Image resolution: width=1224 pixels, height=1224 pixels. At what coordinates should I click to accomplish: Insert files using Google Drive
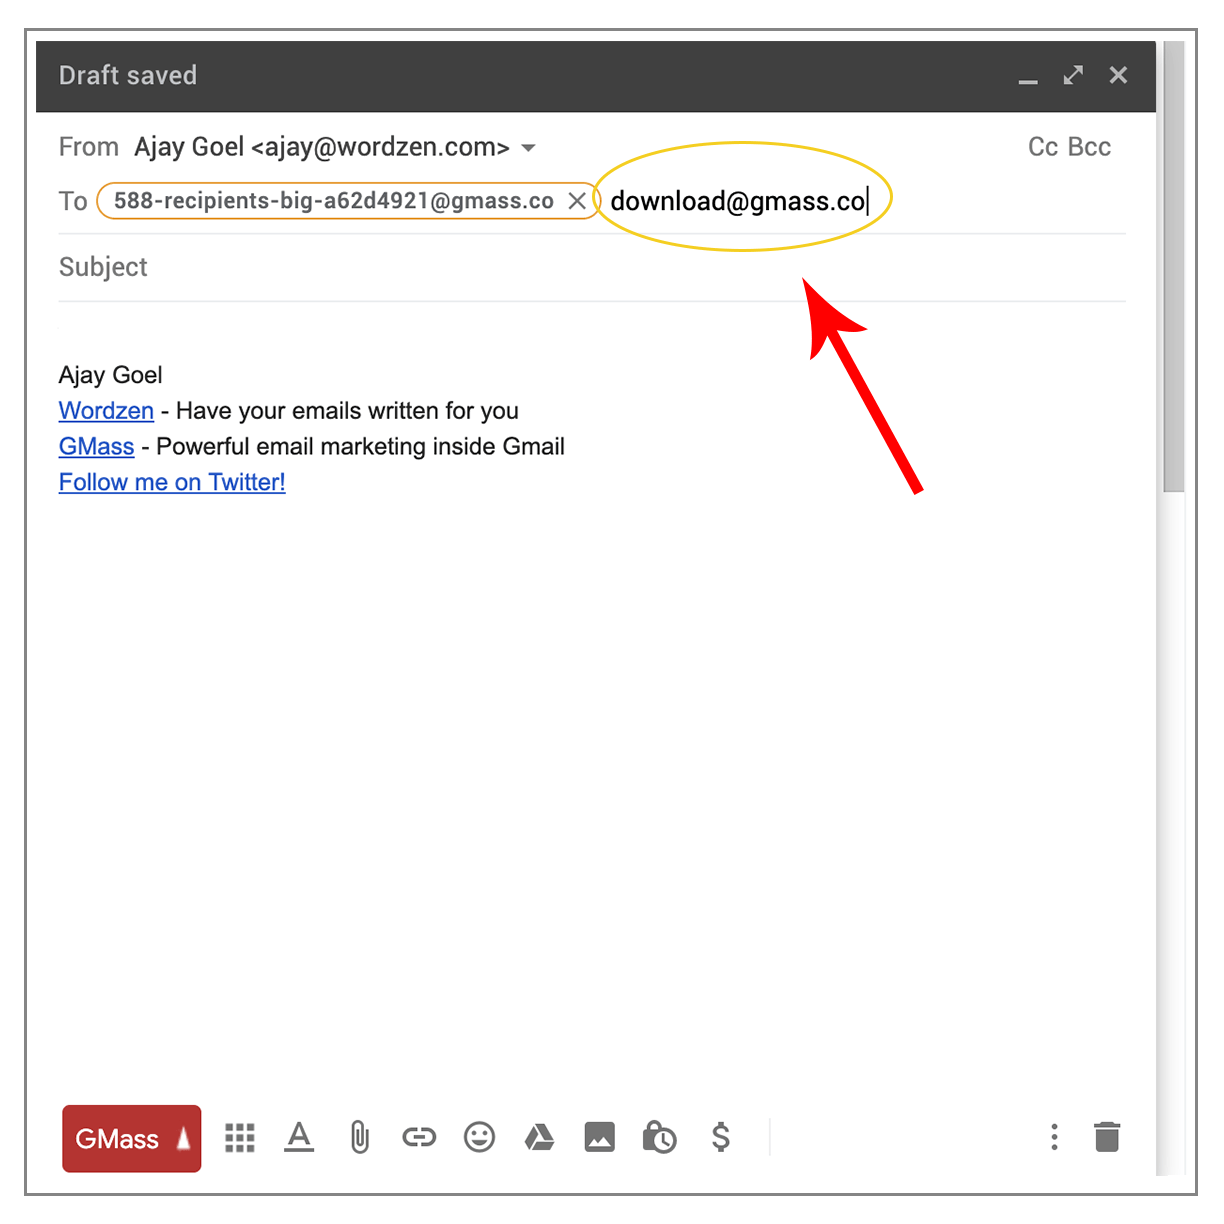pyautogui.click(x=540, y=1137)
